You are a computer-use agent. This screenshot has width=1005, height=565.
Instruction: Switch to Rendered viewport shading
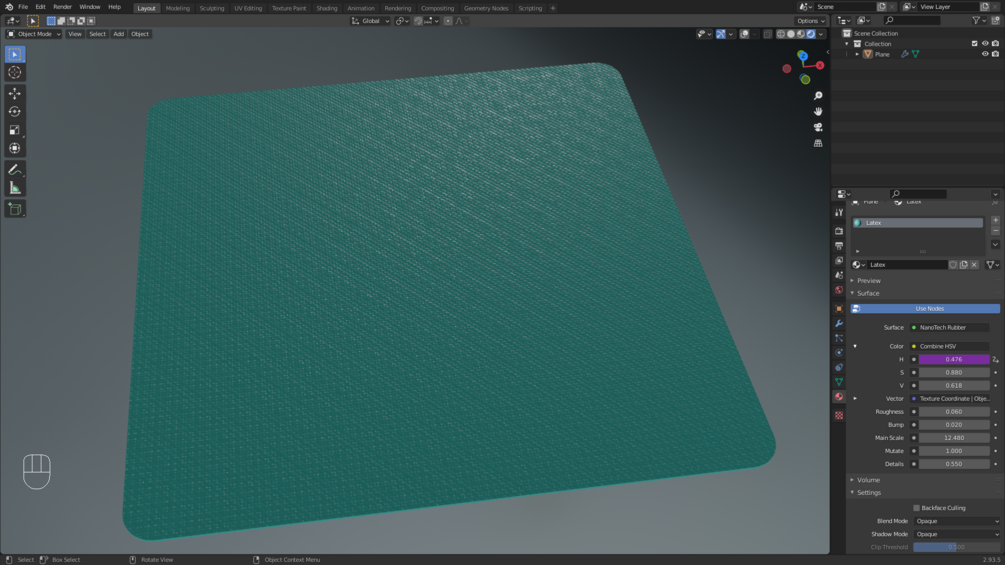click(811, 34)
